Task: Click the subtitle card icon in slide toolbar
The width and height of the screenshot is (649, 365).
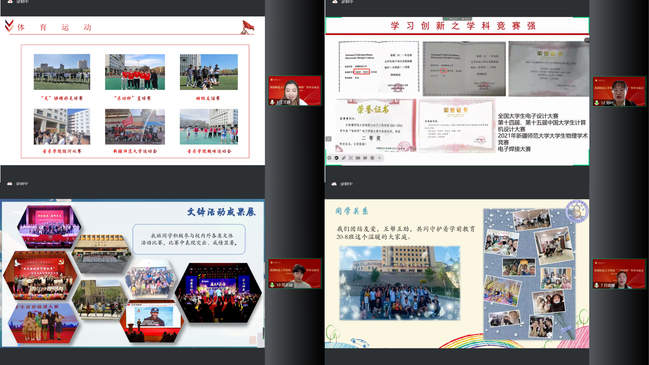Action: 358,158
